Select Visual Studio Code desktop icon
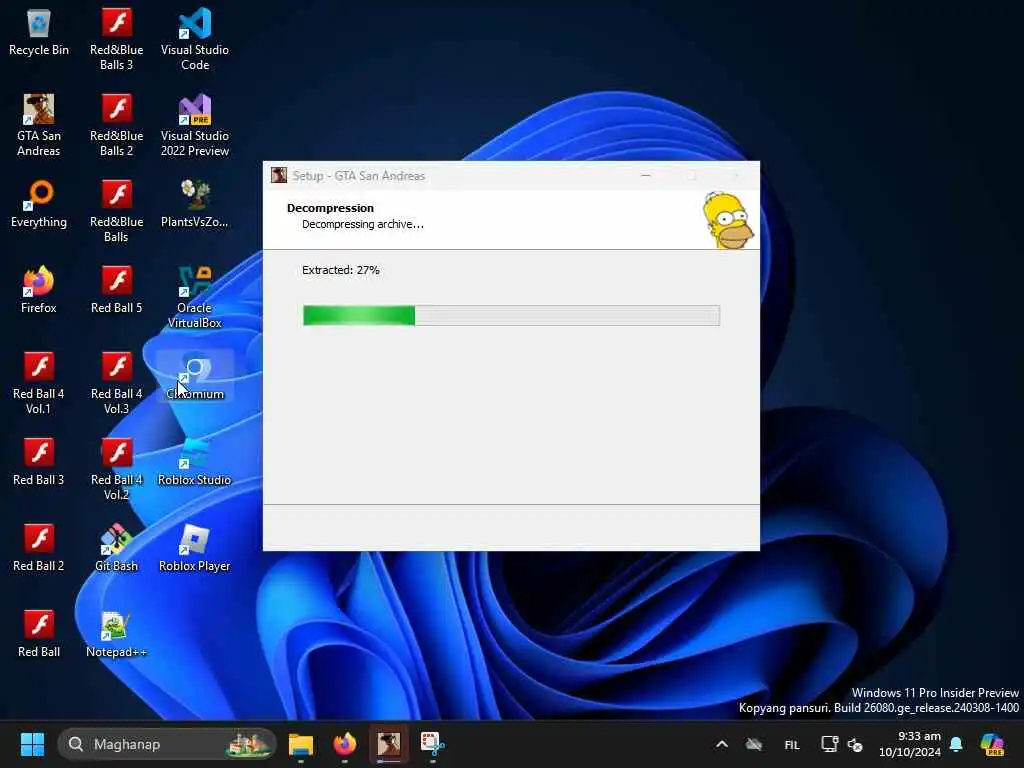Image resolution: width=1024 pixels, height=768 pixels. point(195,39)
